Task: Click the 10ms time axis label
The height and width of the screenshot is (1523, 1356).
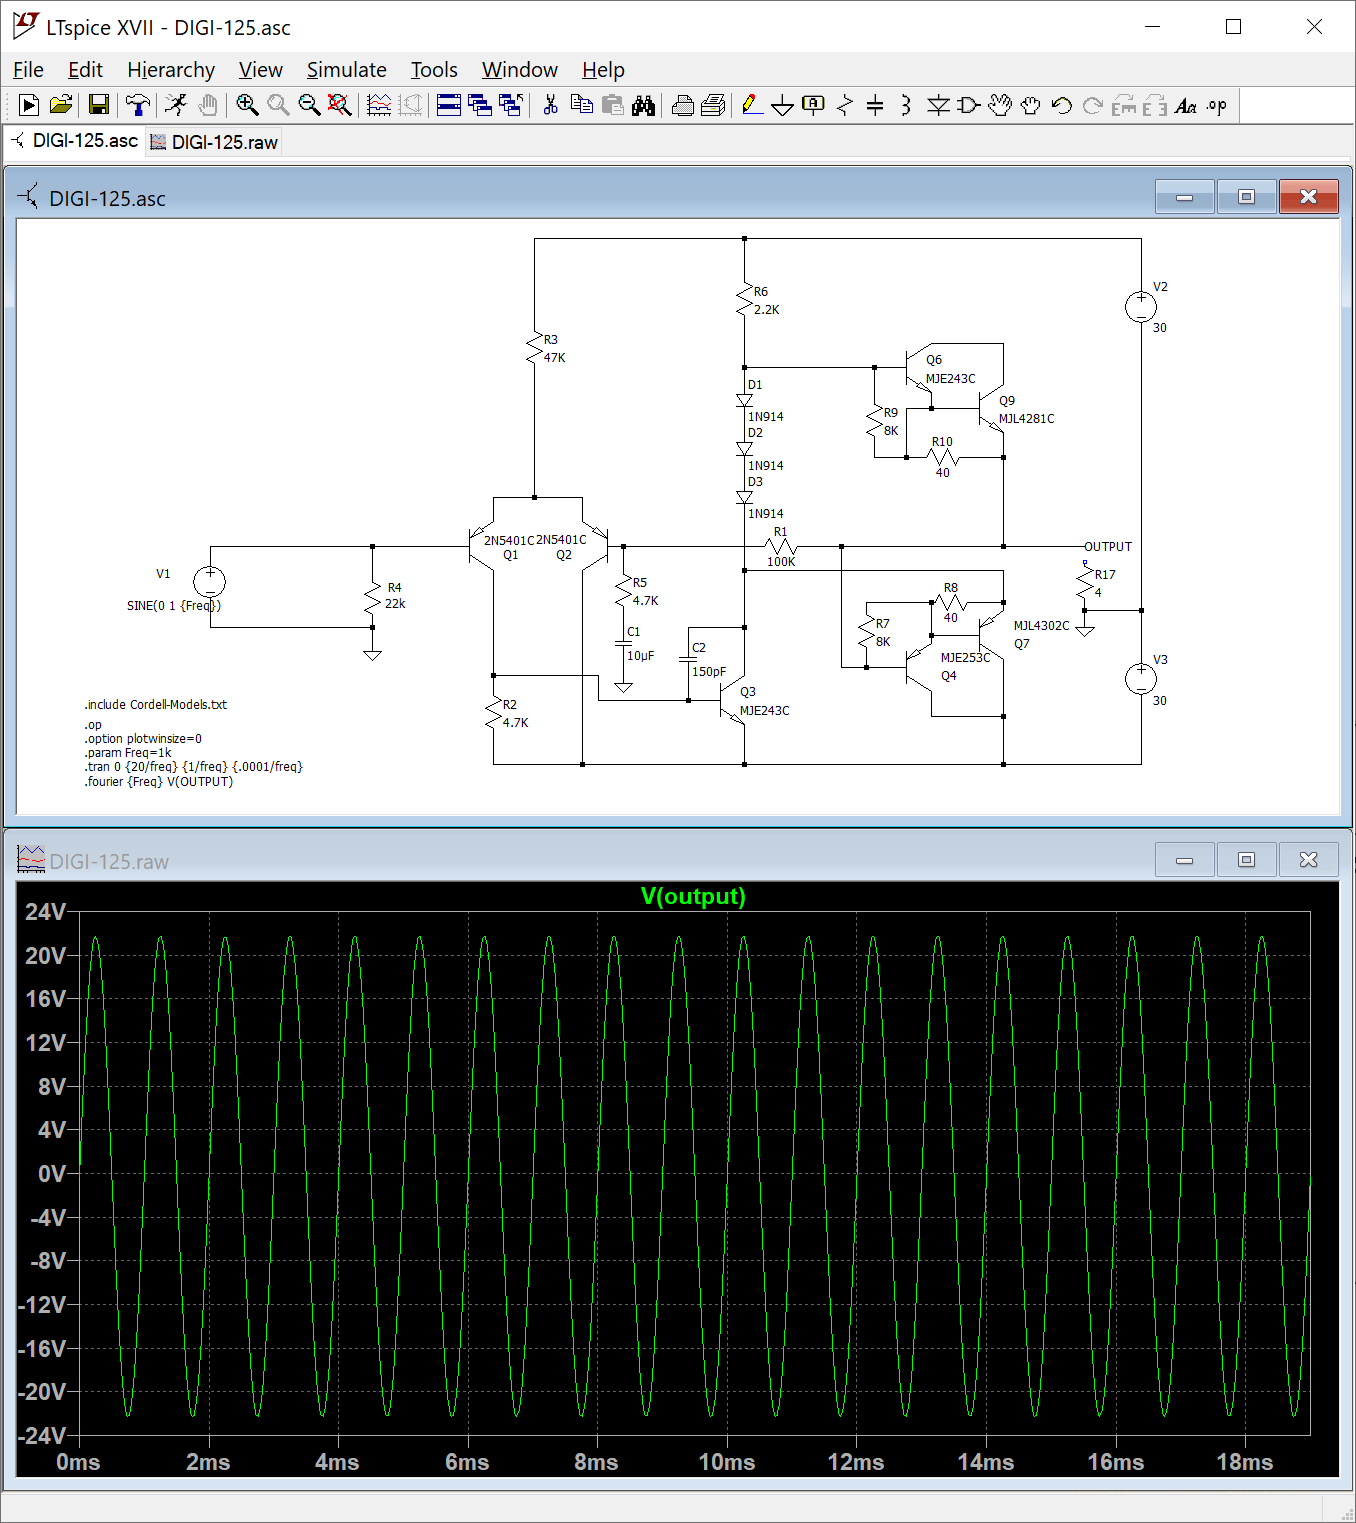Action: [x=727, y=1462]
